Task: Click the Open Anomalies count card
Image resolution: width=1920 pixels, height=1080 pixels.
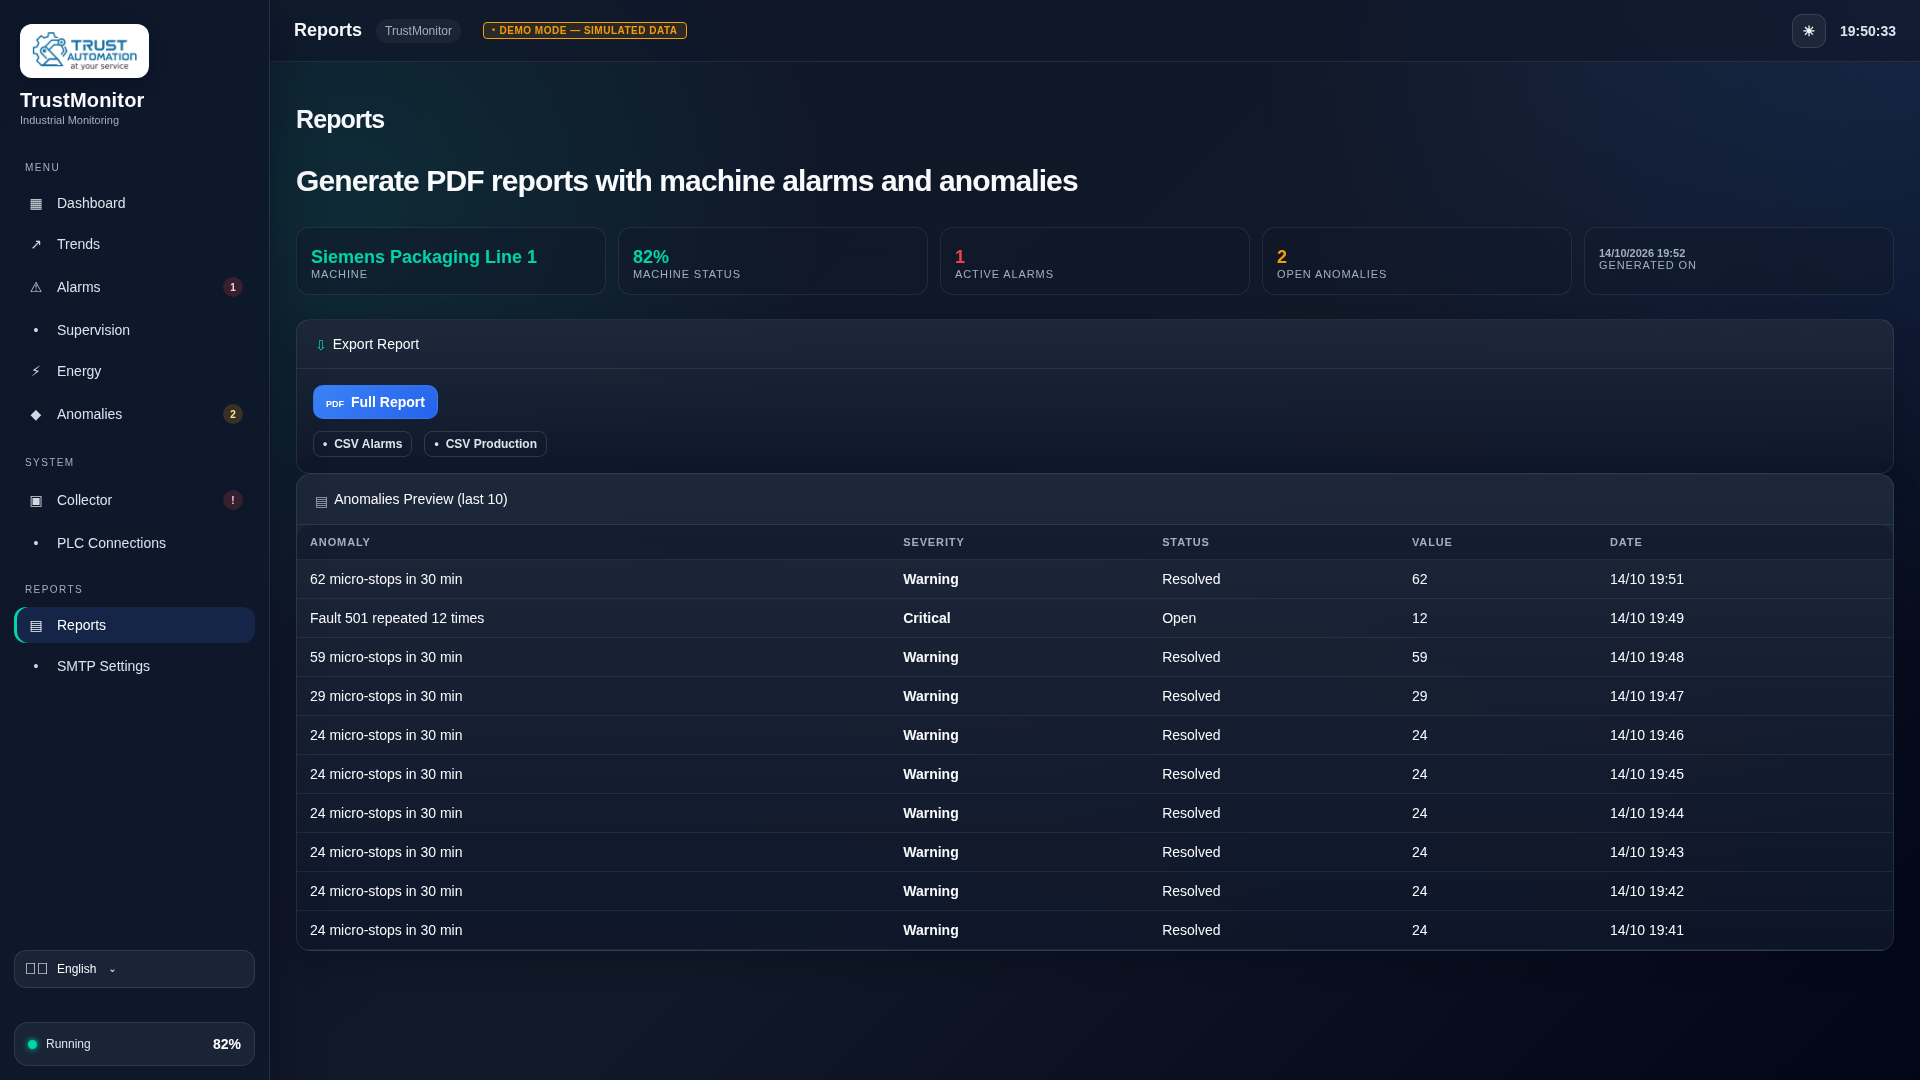Action: pyautogui.click(x=1417, y=261)
